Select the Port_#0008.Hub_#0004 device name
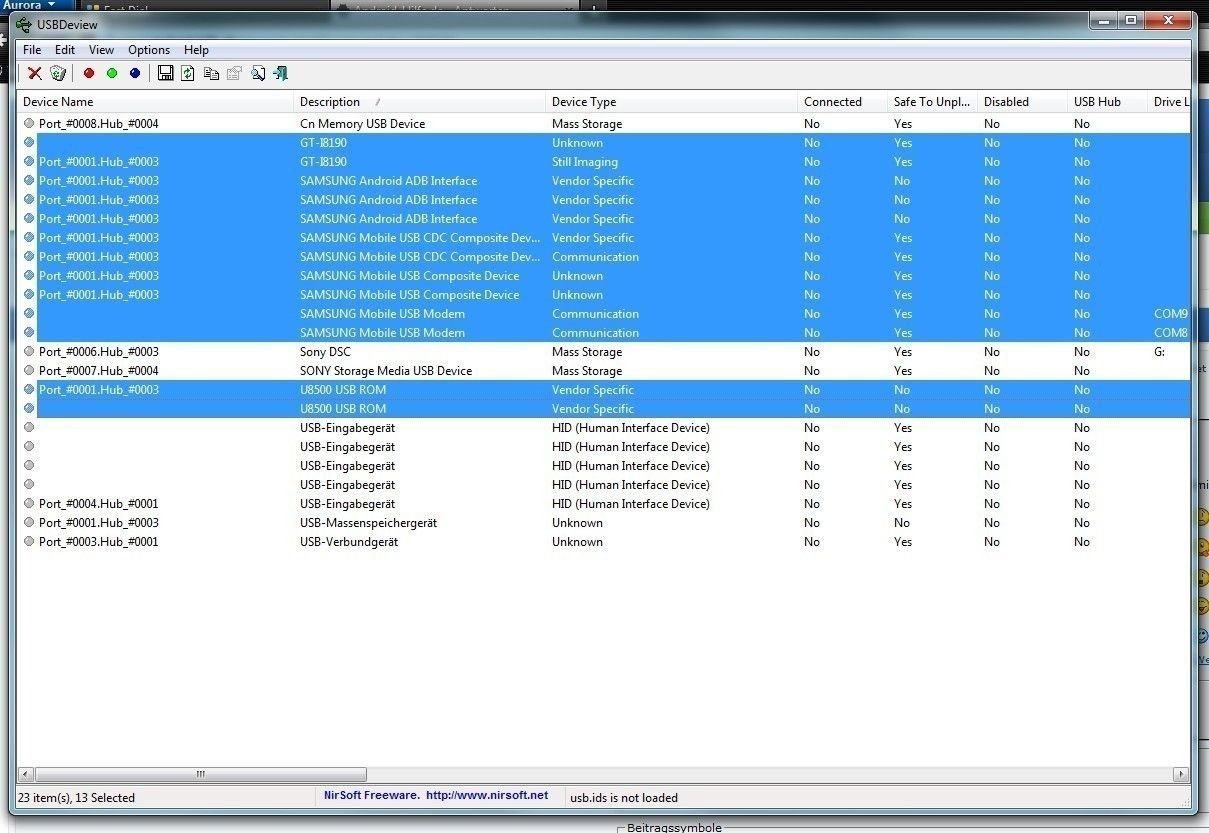 pyautogui.click(x=99, y=124)
